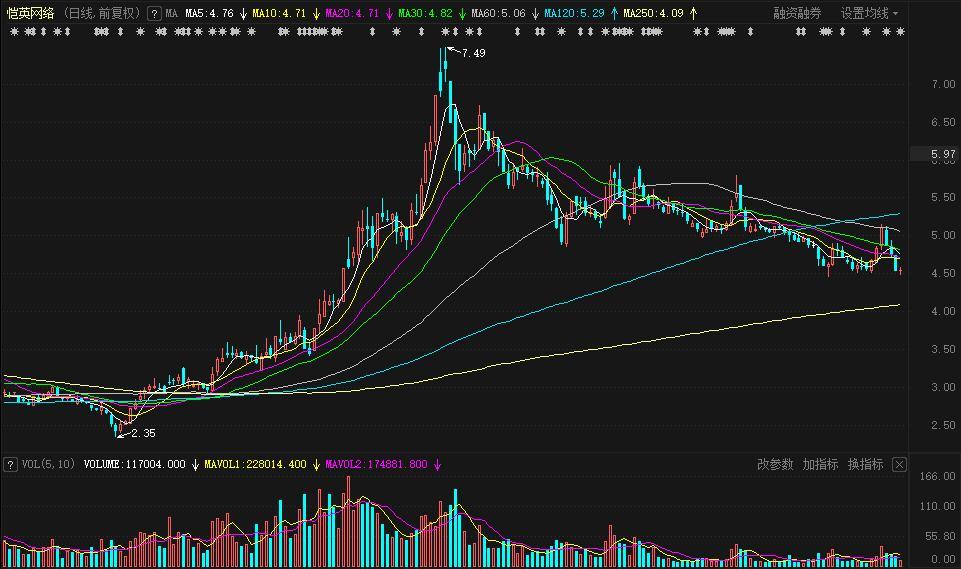Select the MA20:4.71 value
The height and width of the screenshot is (569, 961).
(x=352, y=13)
